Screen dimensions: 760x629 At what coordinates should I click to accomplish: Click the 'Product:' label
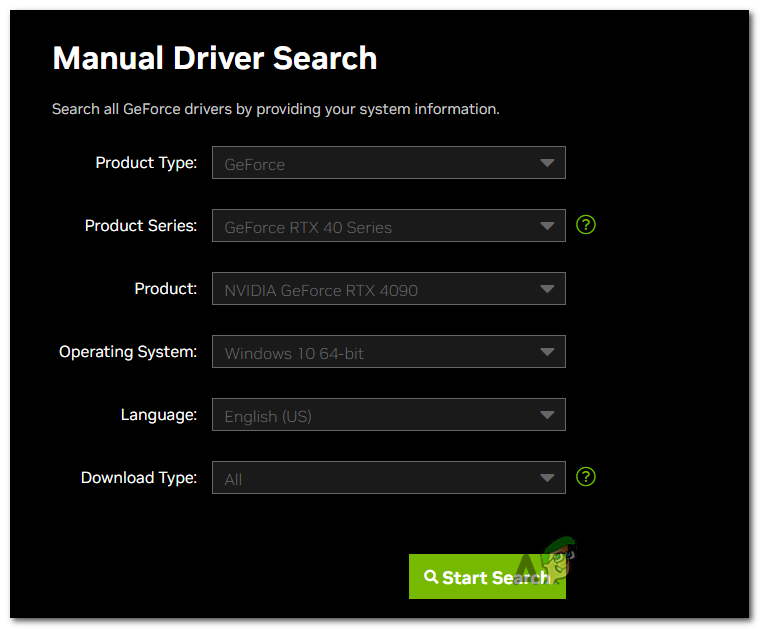[x=166, y=289]
